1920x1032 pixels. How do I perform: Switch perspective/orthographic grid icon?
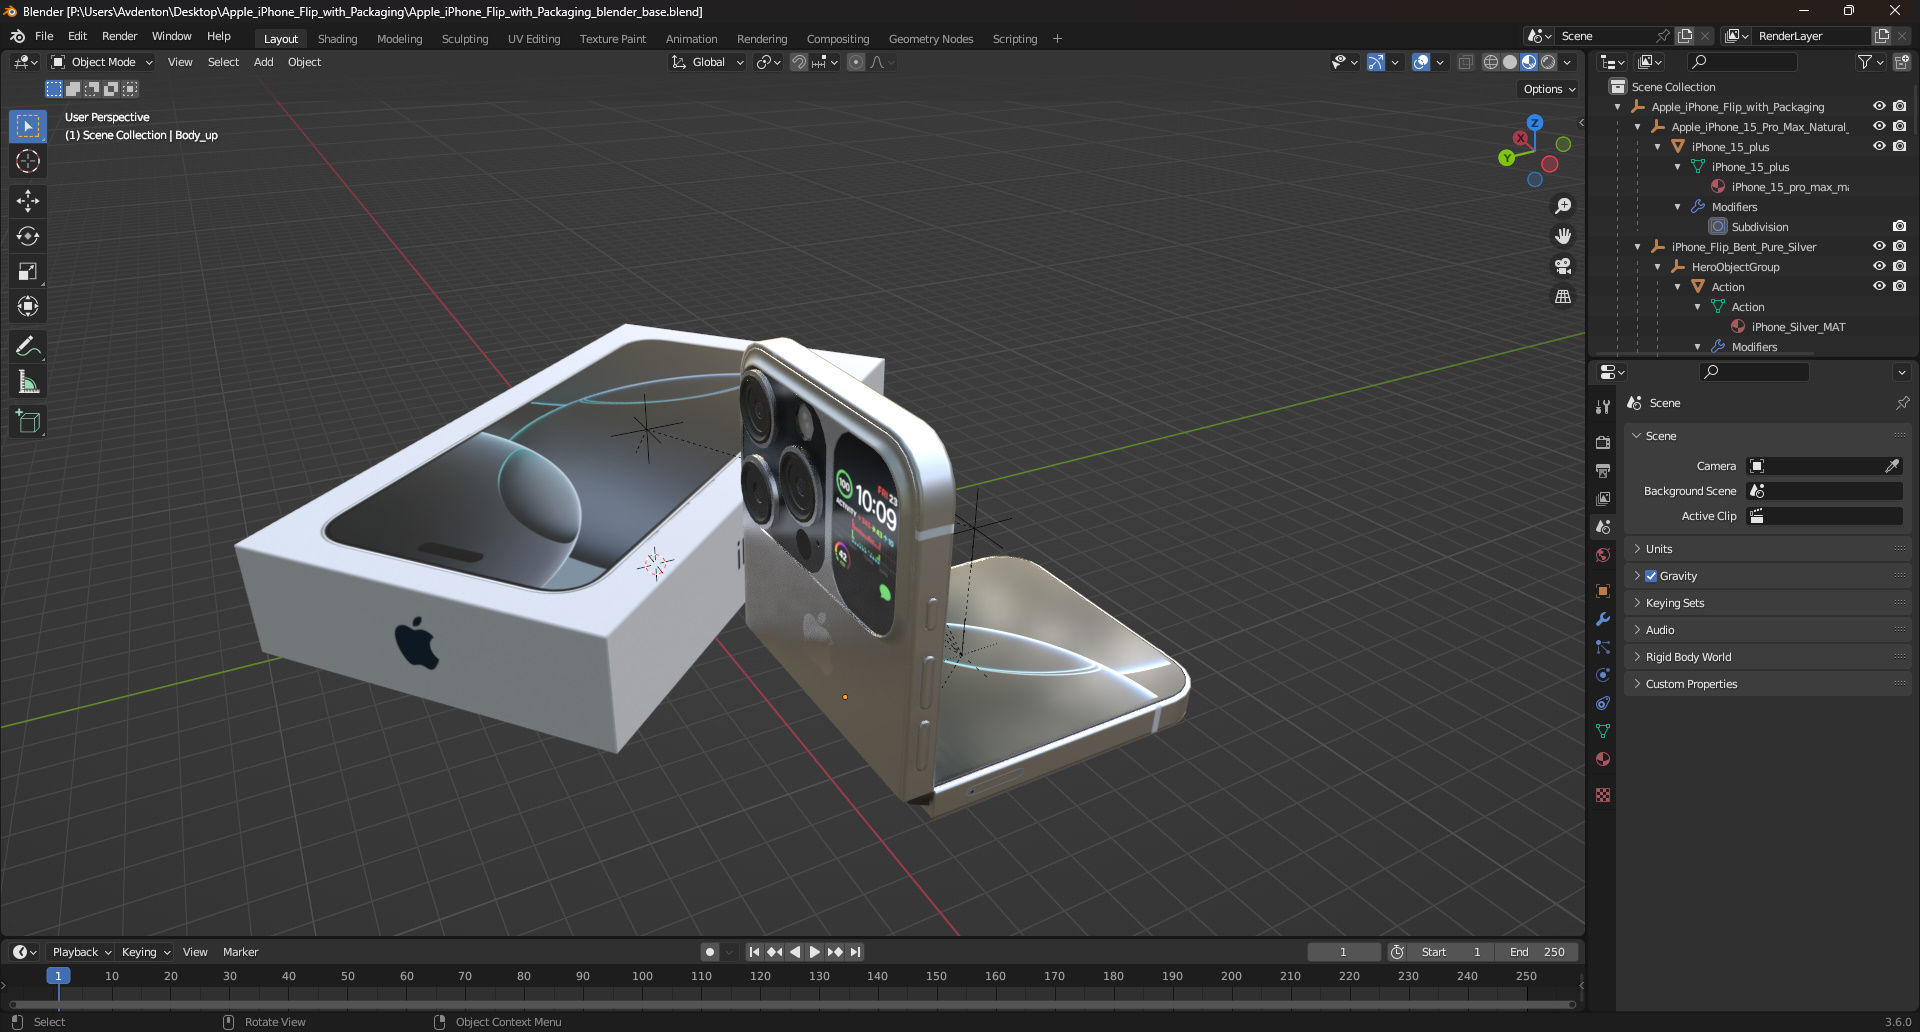[x=1563, y=297]
